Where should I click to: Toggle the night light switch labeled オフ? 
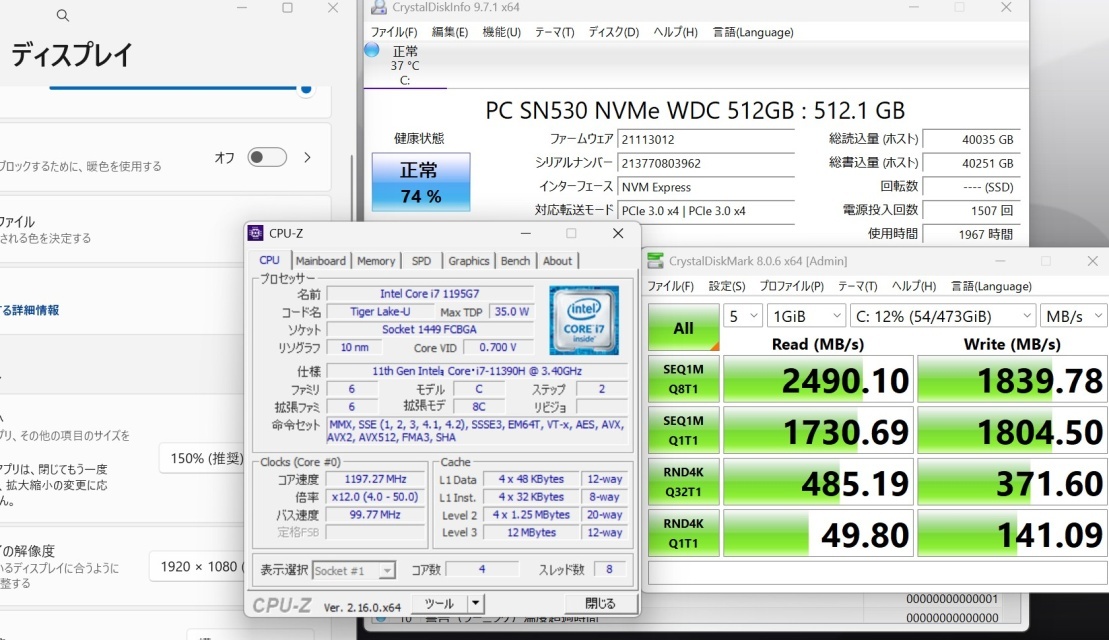pyautogui.click(x=267, y=157)
